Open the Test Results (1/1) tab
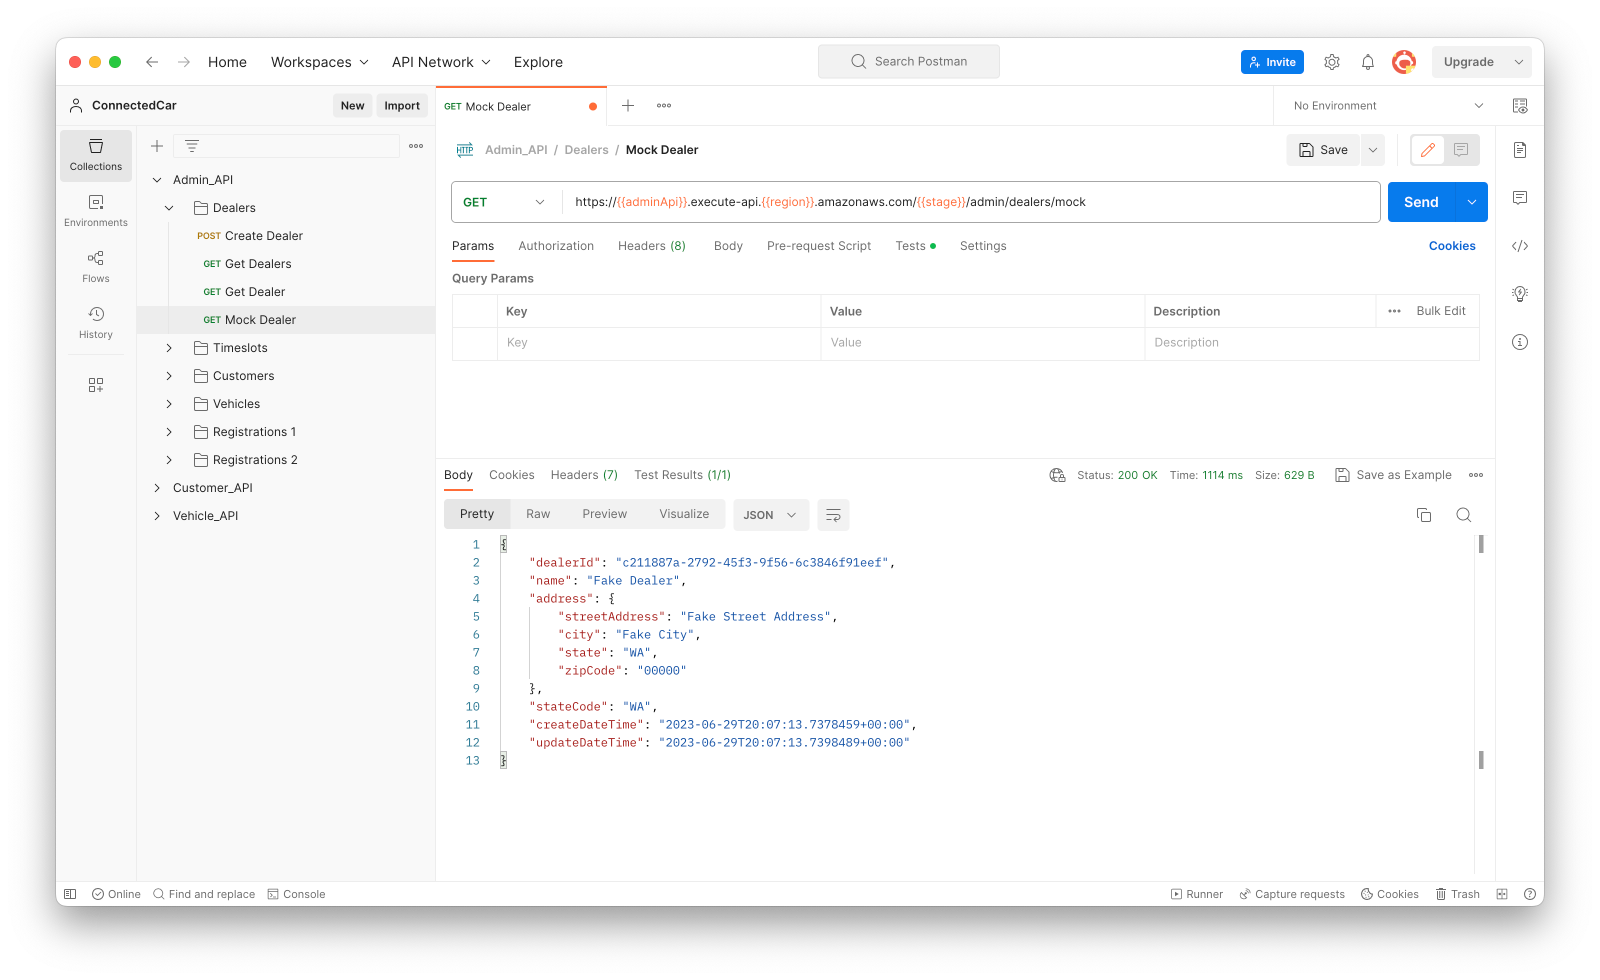The width and height of the screenshot is (1600, 980). [x=682, y=475]
